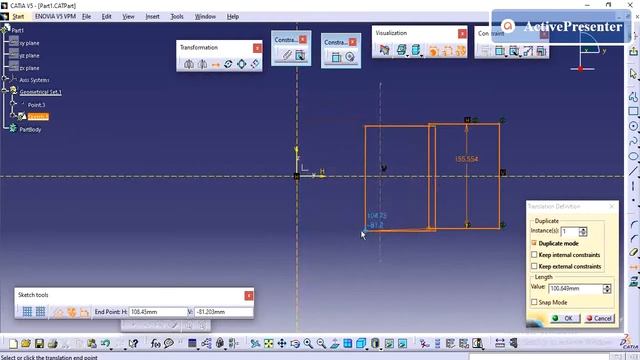Image resolution: width=640 pixels, height=360 pixels.
Task: Select the Rectangle tool on right toolbar
Action: tap(633, 111)
